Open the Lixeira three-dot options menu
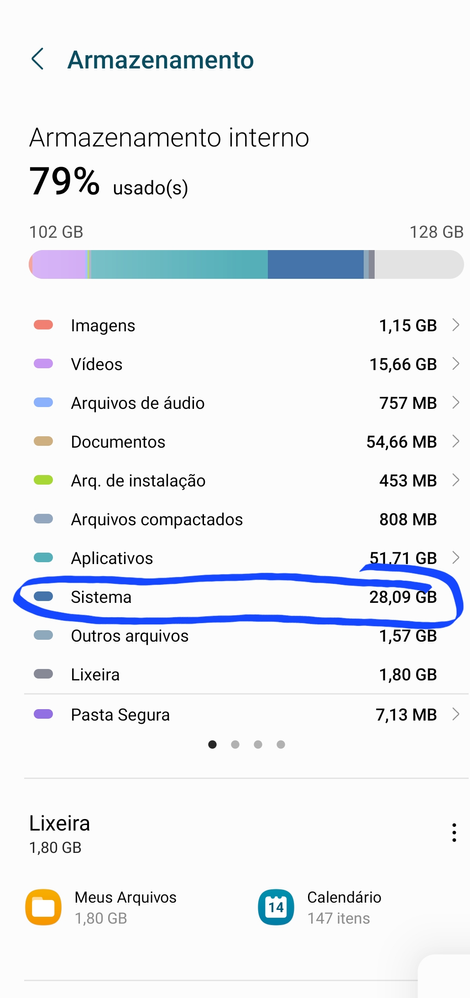This screenshot has width=470, height=998. (x=453, y=833)
